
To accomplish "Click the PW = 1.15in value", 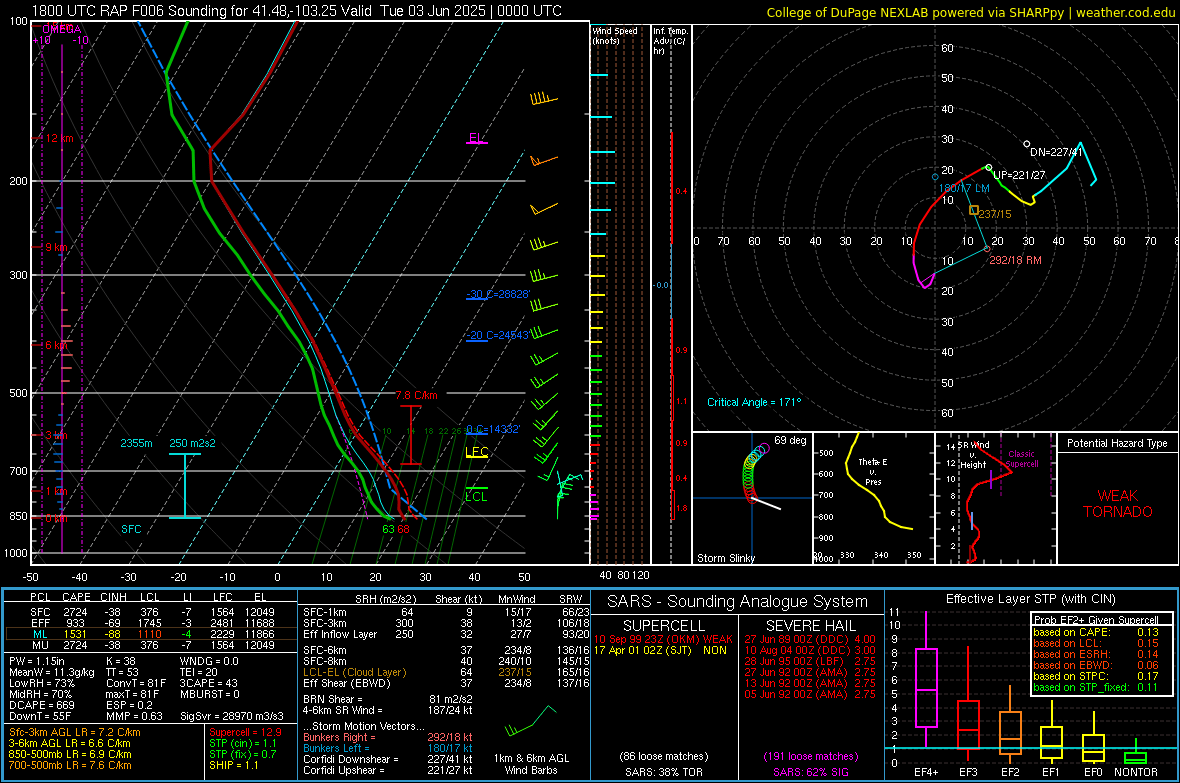I will [36, 661].
